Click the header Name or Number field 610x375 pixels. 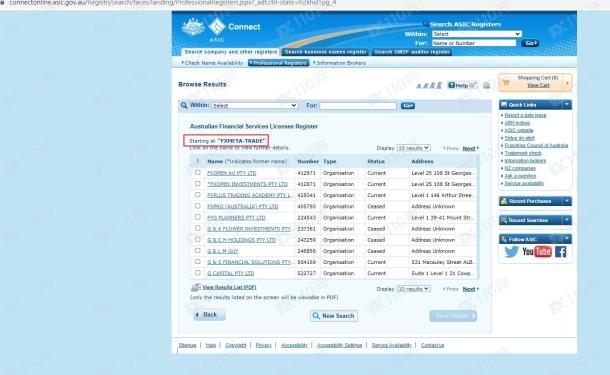click(474, 43)
